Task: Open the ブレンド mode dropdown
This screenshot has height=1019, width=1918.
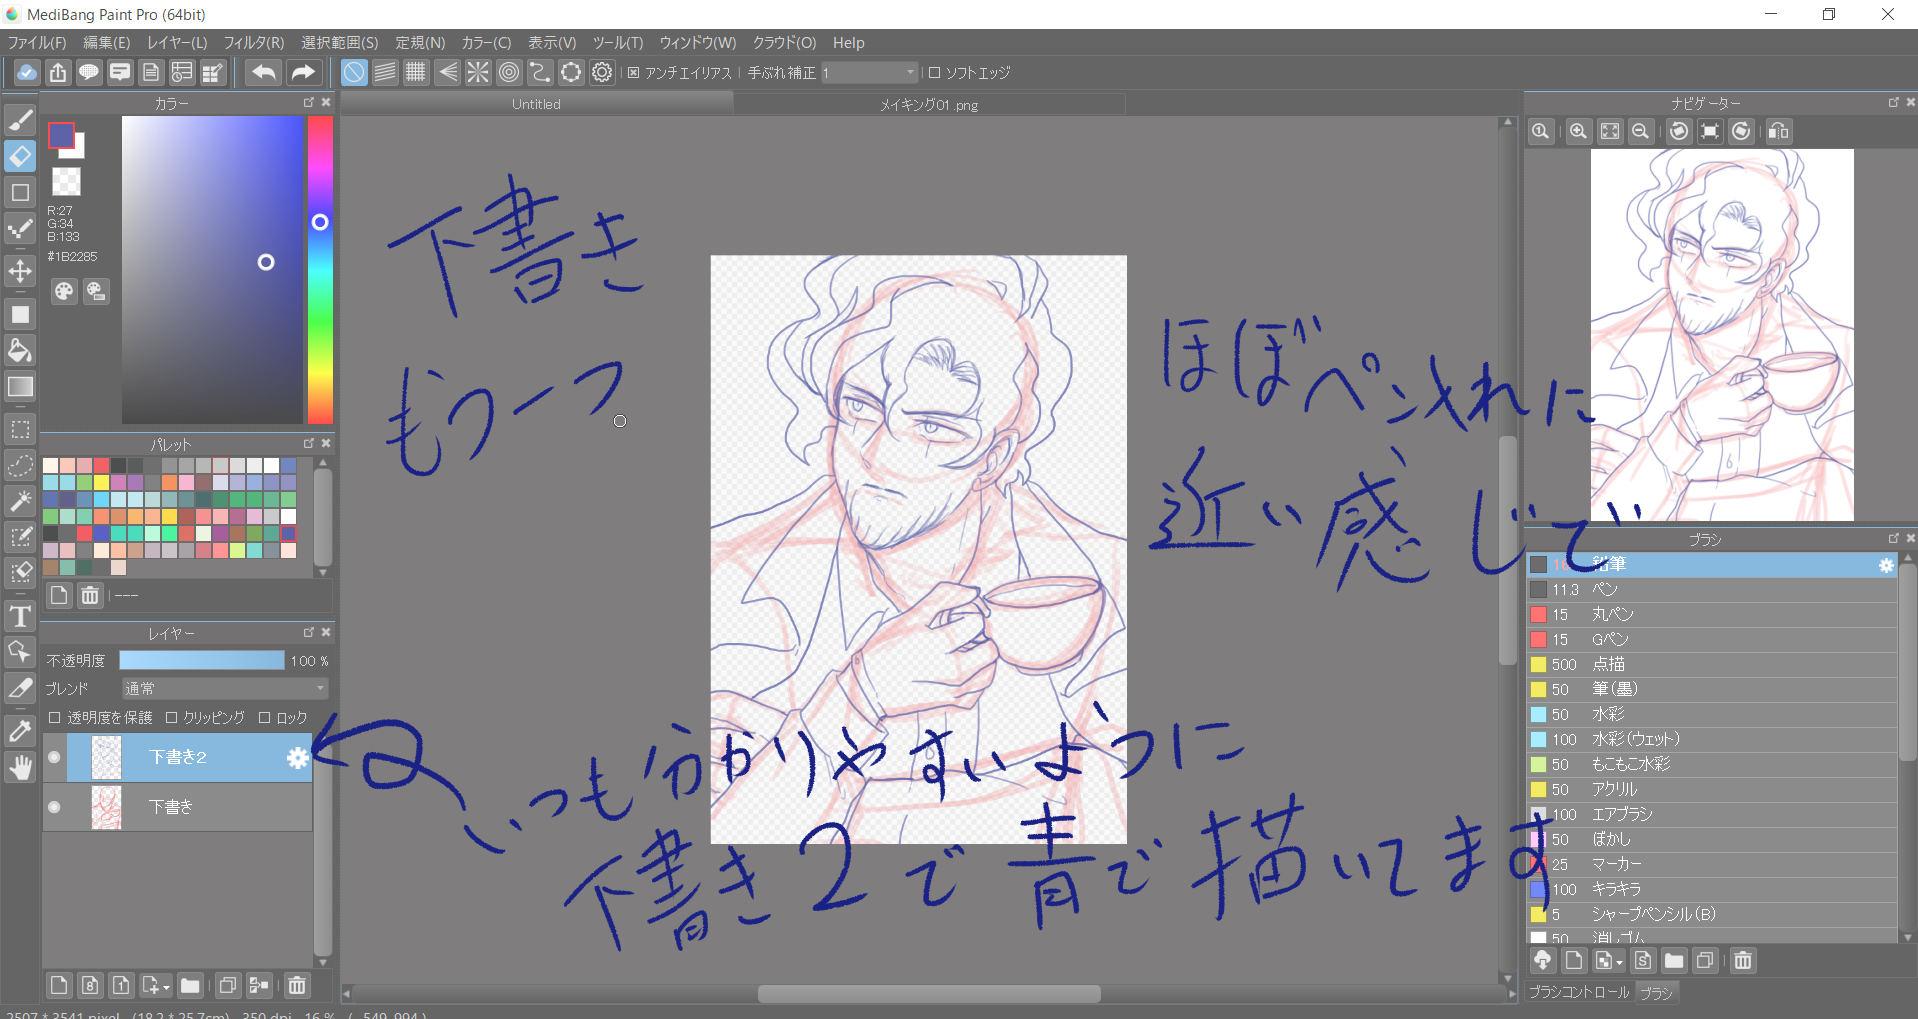Action: click(224, 689)
